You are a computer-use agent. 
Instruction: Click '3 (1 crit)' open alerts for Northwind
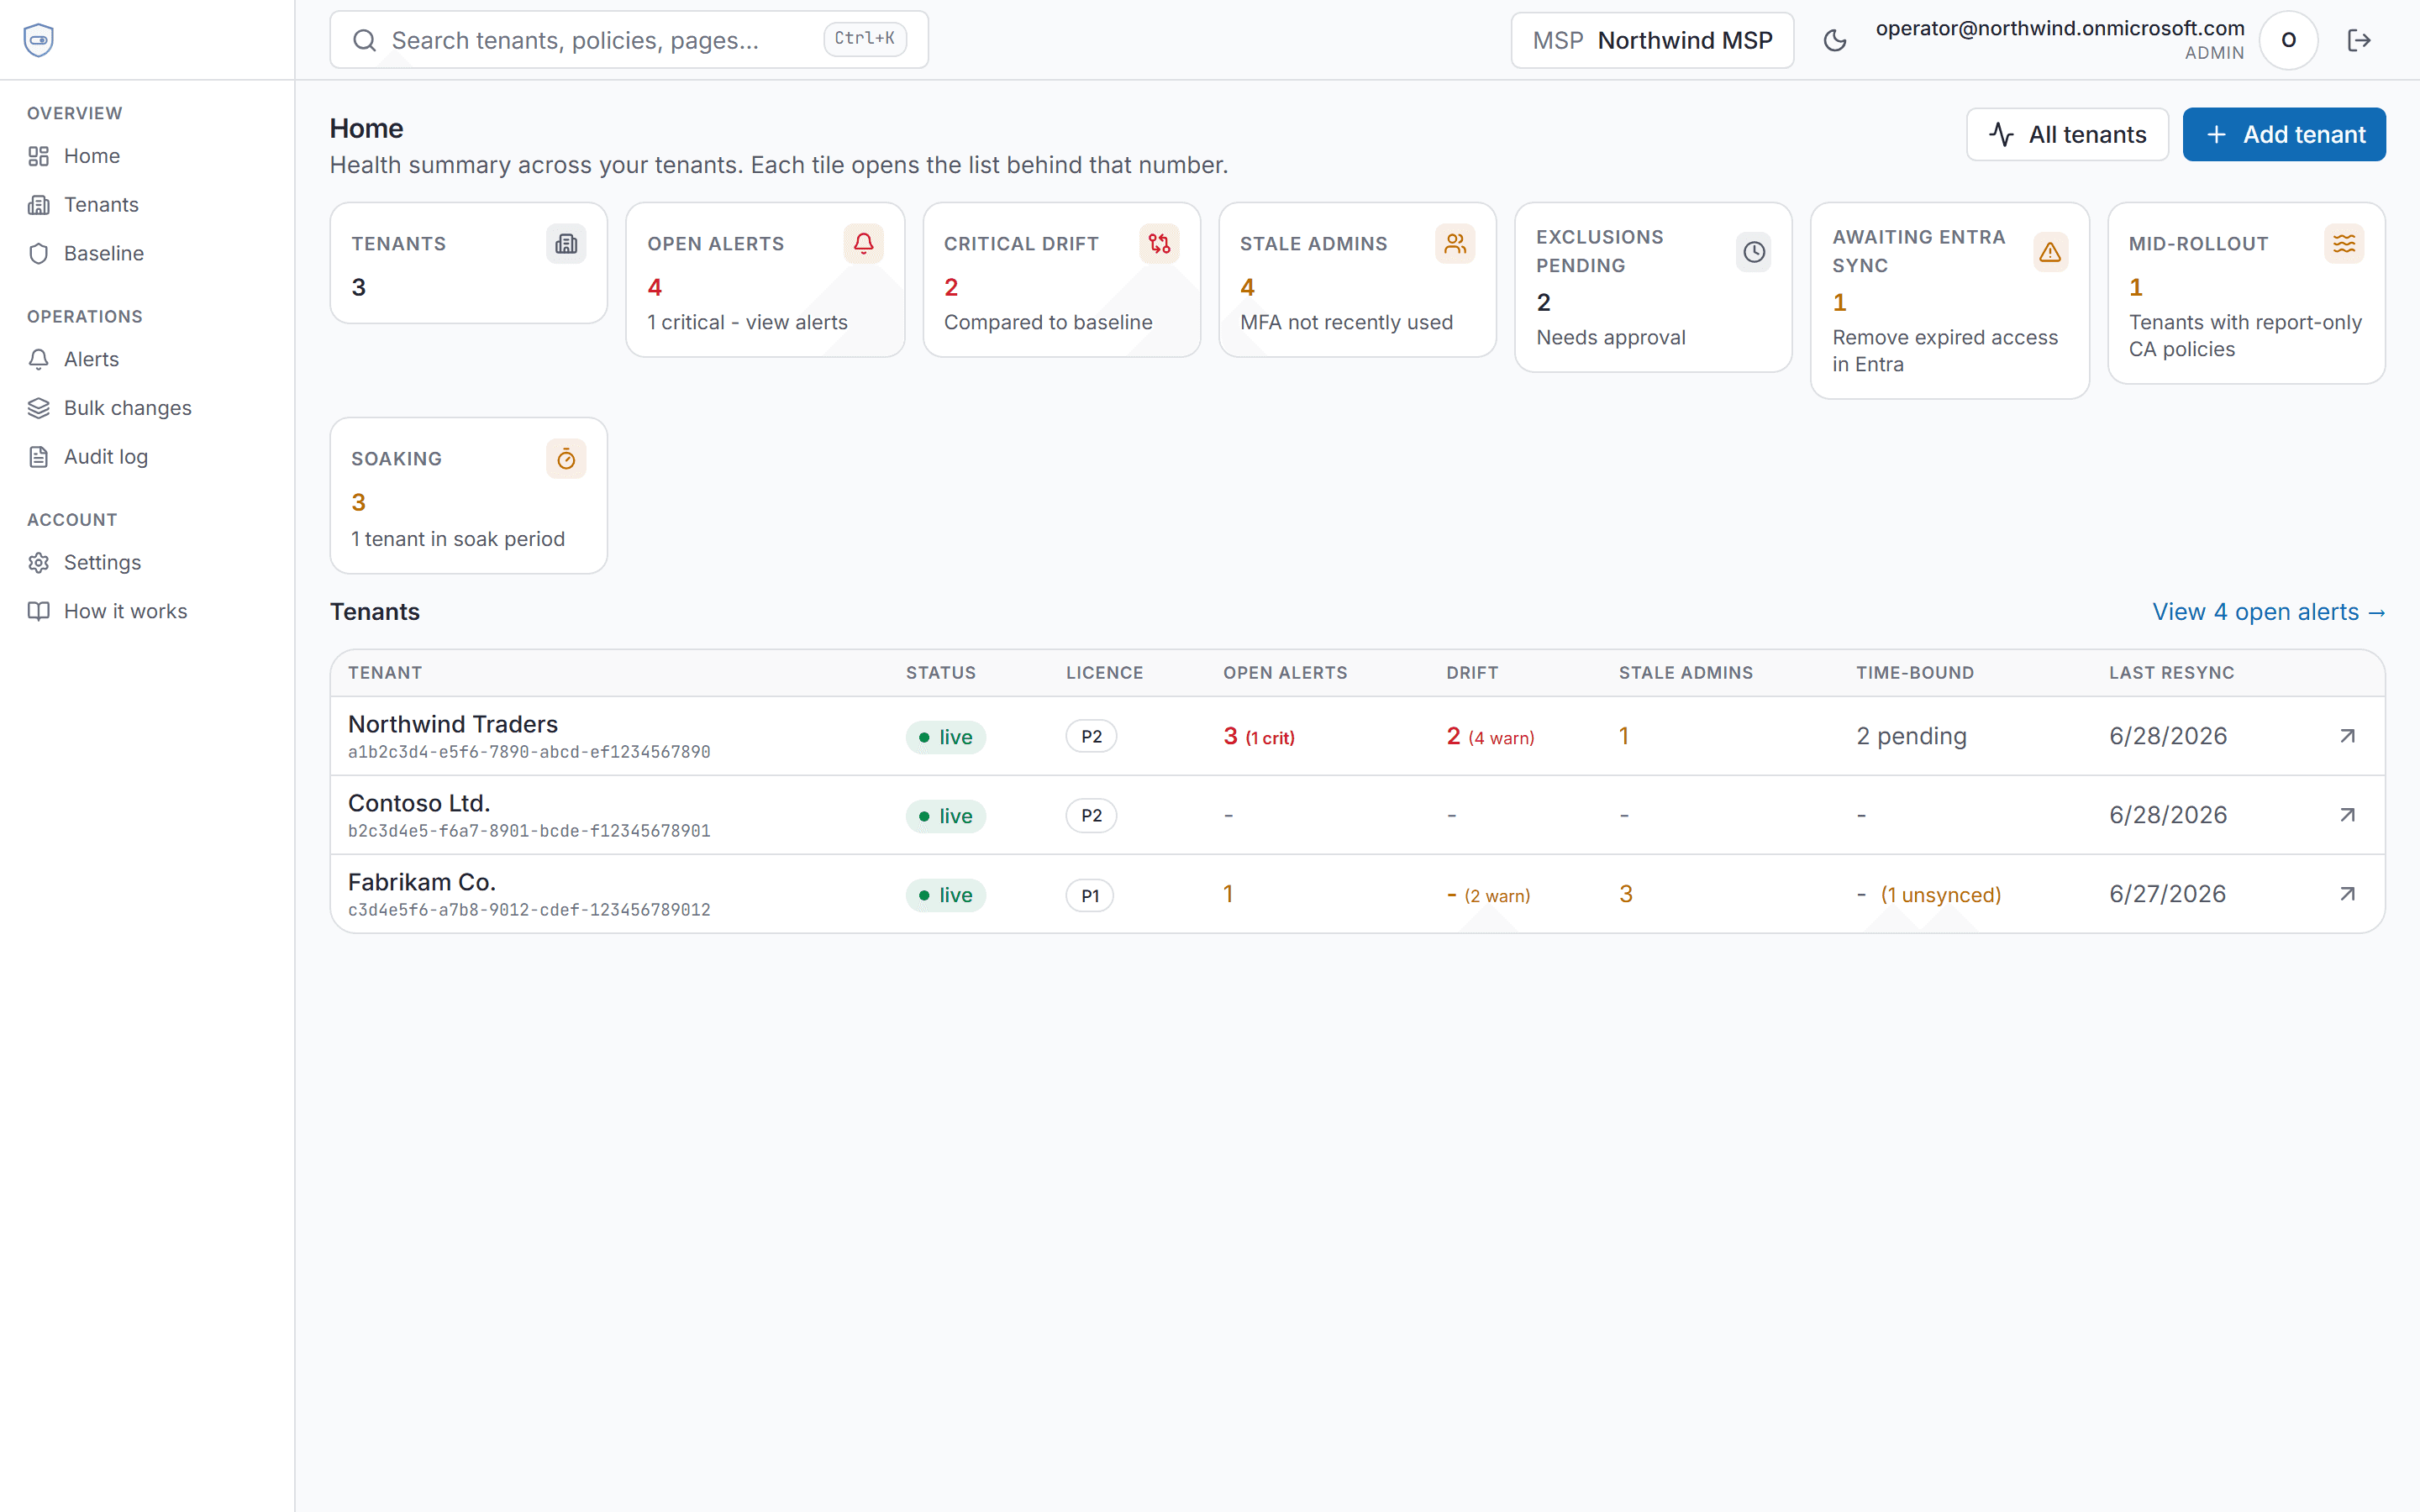click(1259, 737)
